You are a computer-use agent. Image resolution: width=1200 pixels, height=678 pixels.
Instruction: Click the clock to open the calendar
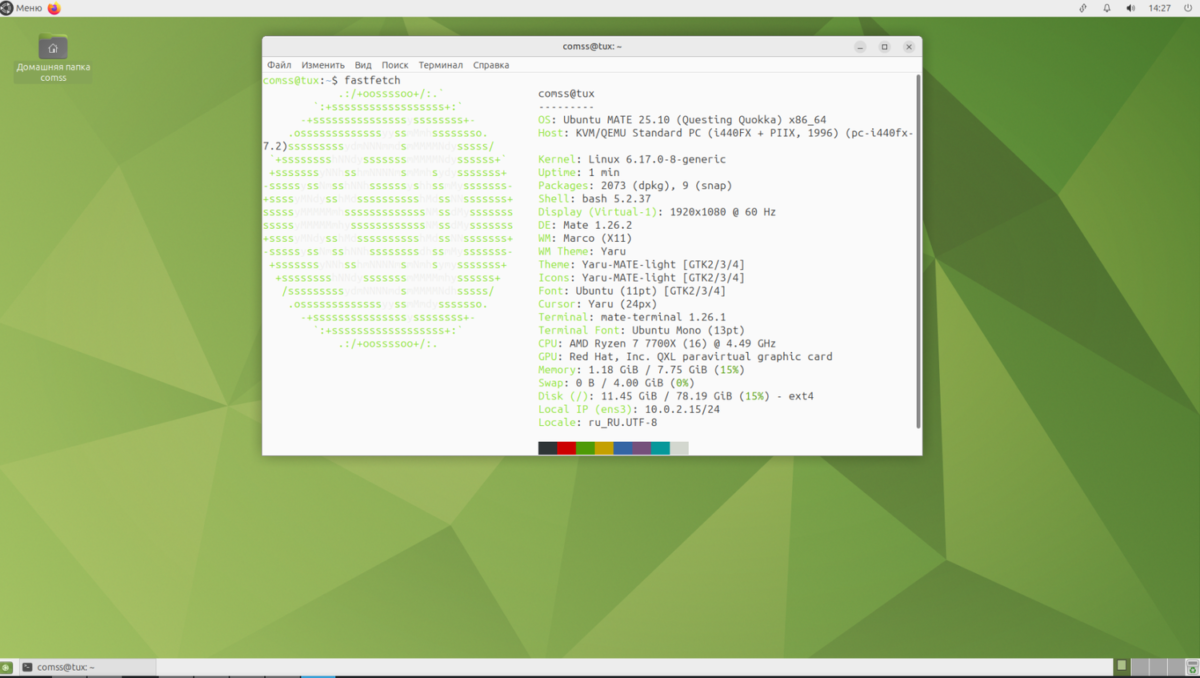point(1158,8)
